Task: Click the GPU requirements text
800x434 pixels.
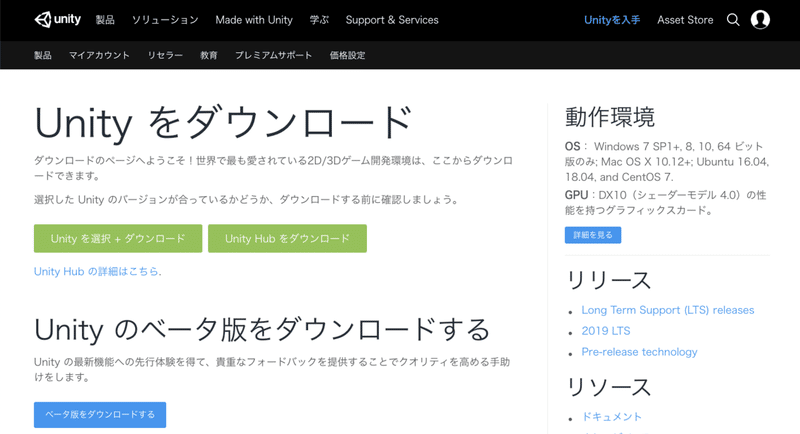Action: point(665,202)
